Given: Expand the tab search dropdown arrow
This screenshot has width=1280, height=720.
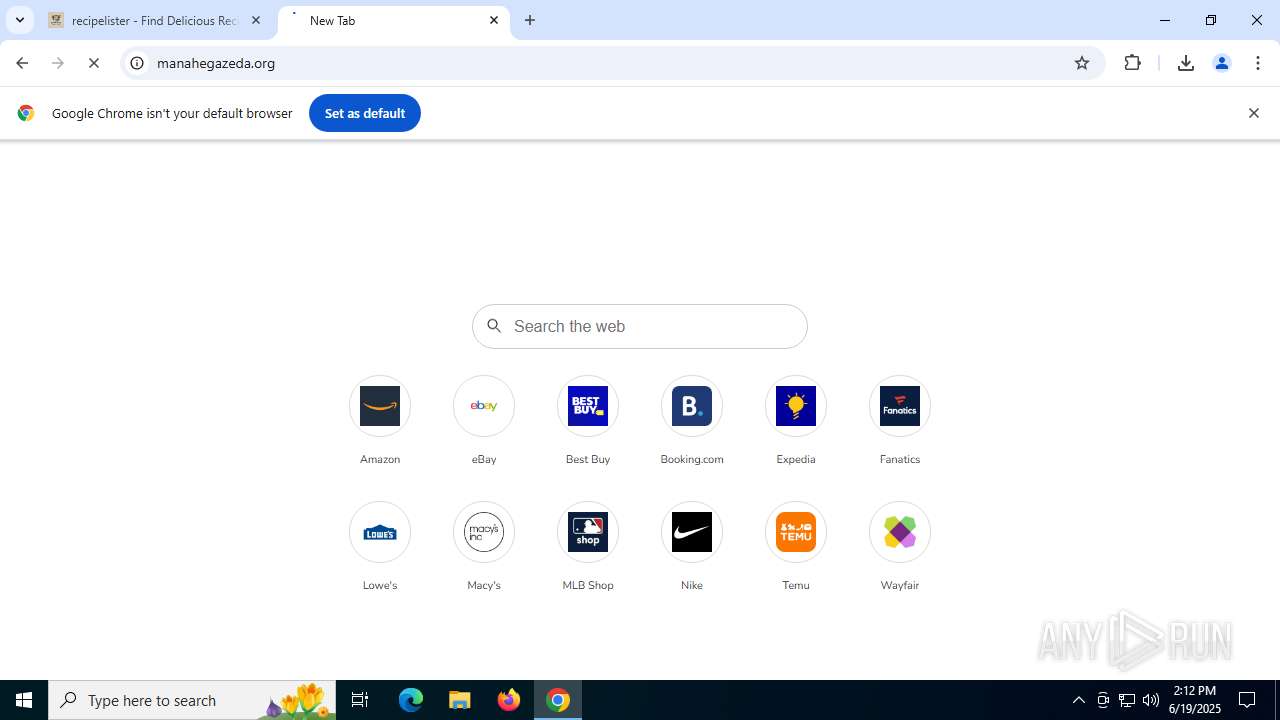Looking at the screenshot, I should tap(20, 20).
